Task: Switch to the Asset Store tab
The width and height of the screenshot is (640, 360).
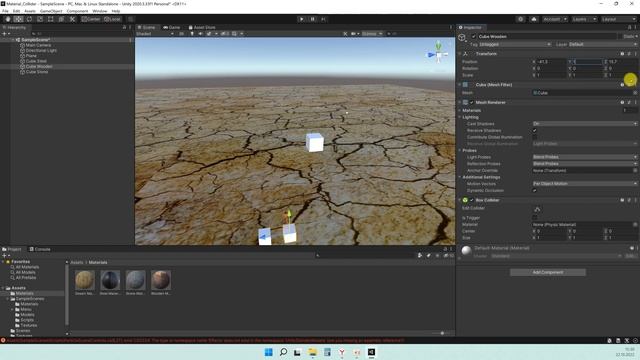Action: click(202, 27)
